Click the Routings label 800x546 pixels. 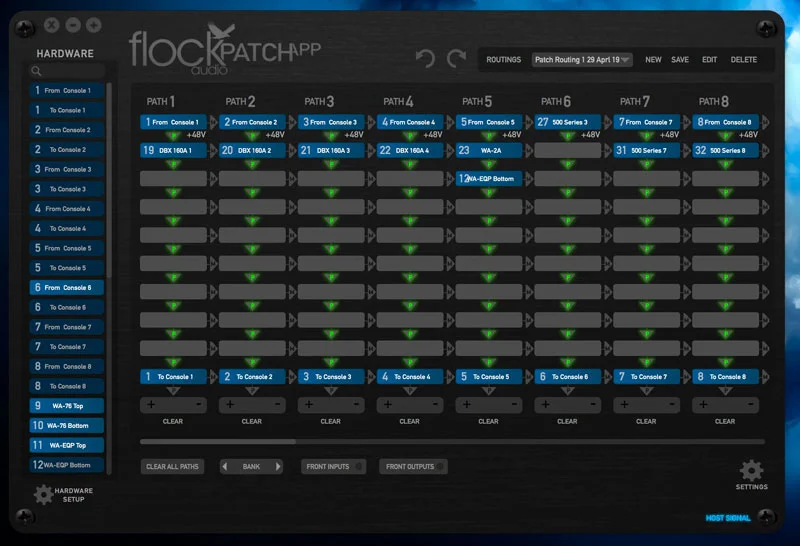[503, 60]
